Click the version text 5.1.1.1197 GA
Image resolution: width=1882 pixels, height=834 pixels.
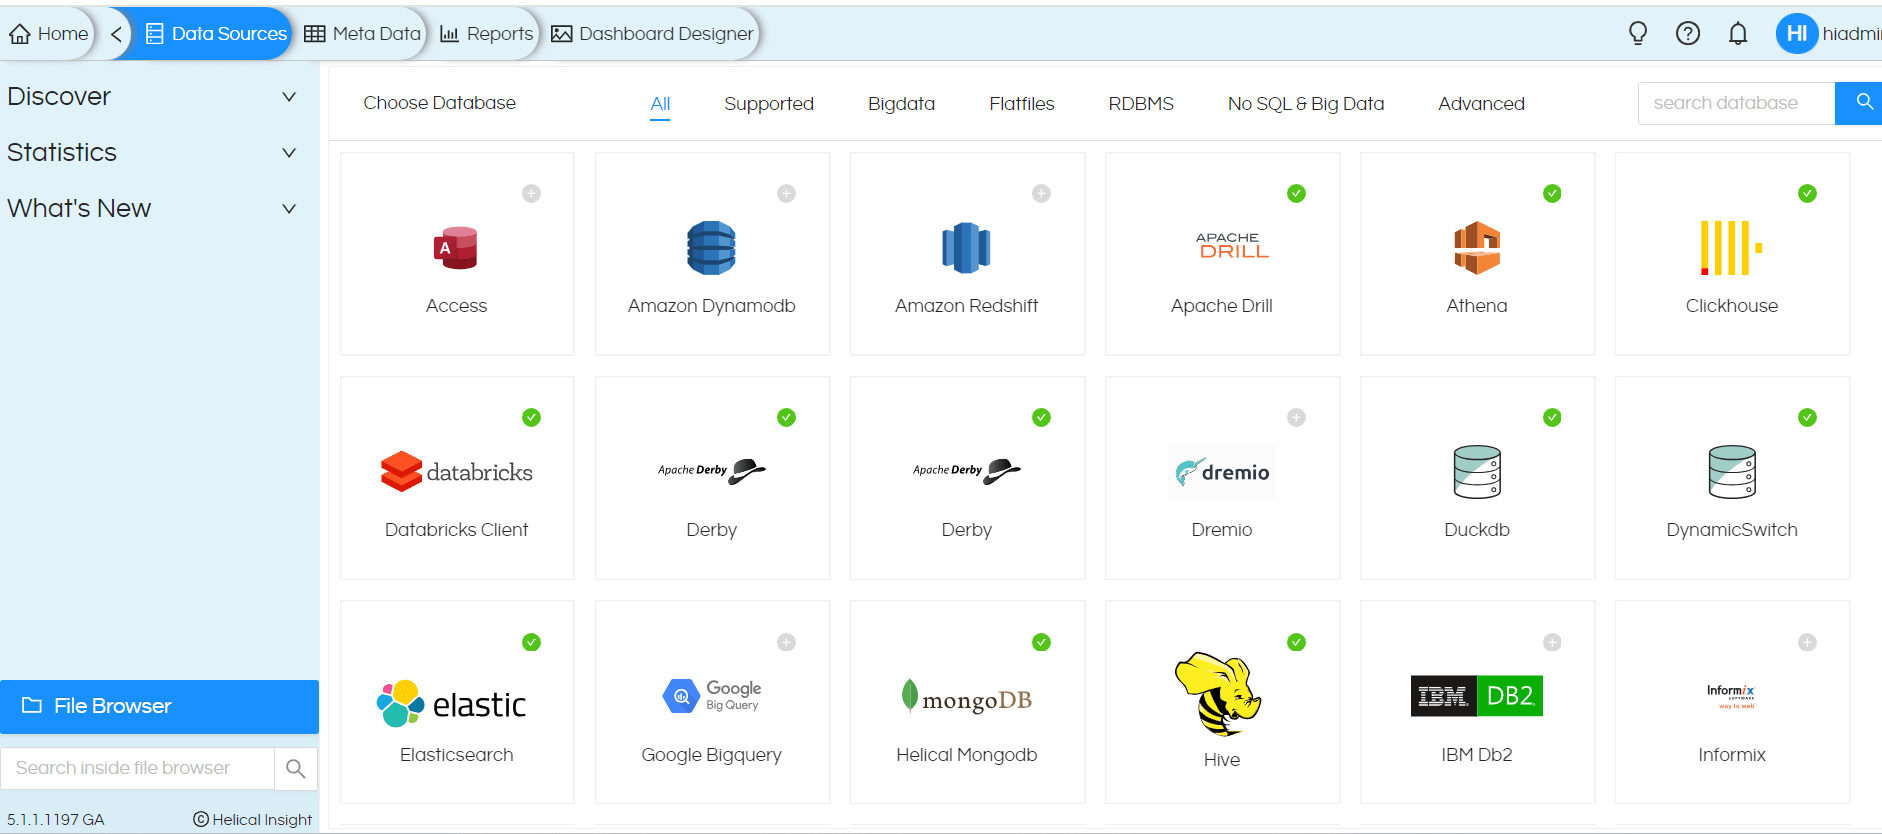[x=56, y=820]
